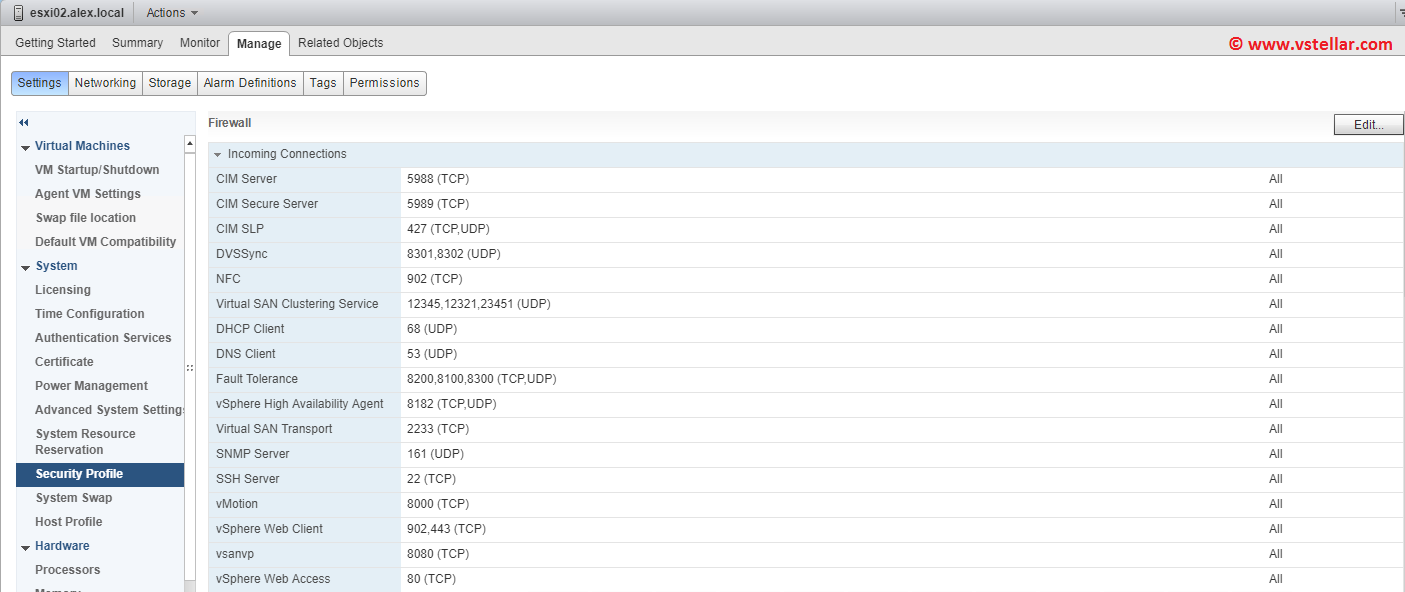The height and width of the screenshot is (592, 1405).
Task: Open the Monitor tab
Action: pos(199,43)
